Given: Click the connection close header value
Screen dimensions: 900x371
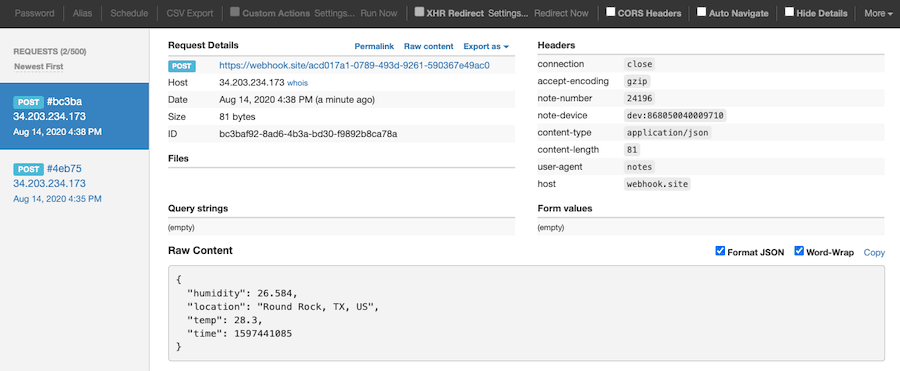Looking at the screenshot, I should pyautogui.click(x=639, y=64).
